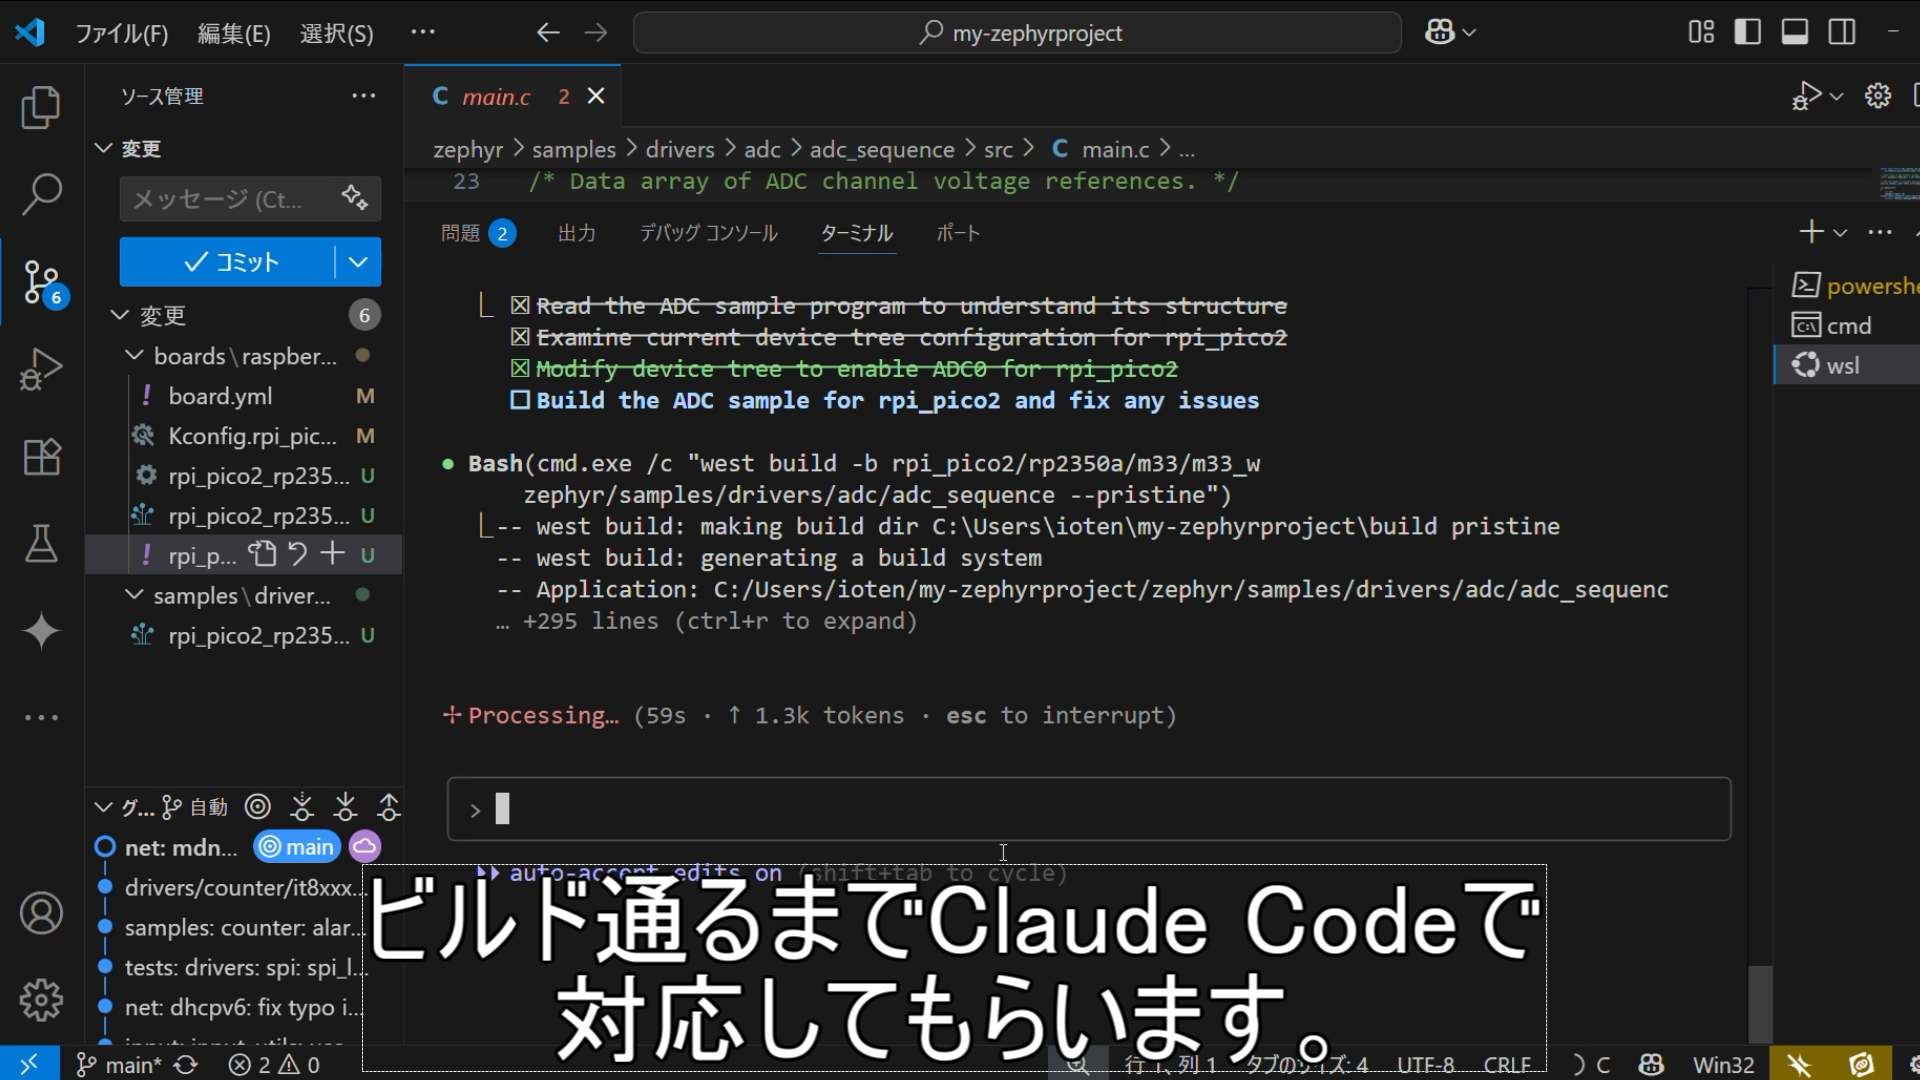Toggle the primary side bar
1920x1080 pixels.
[1748, 33]
